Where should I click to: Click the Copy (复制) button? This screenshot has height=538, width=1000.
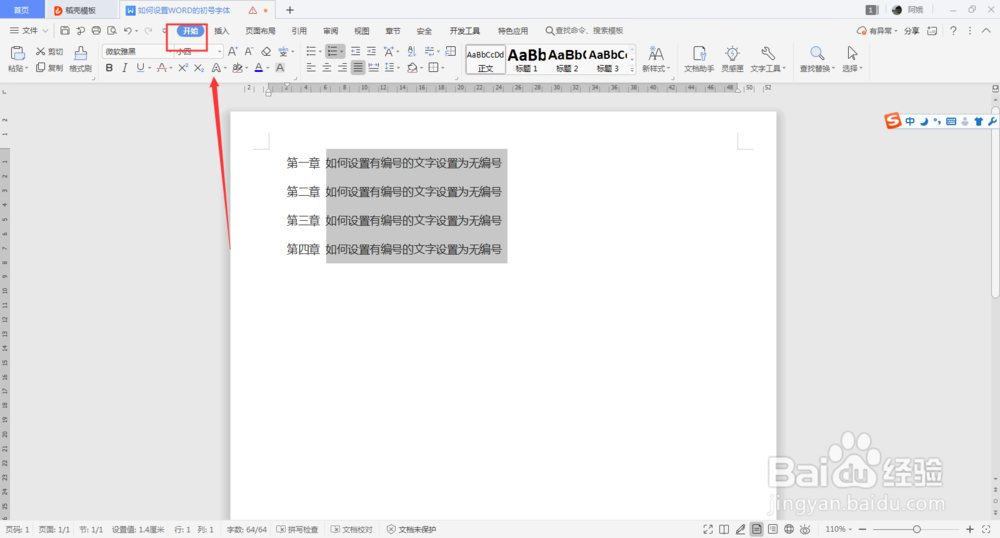tap(49, 68)
